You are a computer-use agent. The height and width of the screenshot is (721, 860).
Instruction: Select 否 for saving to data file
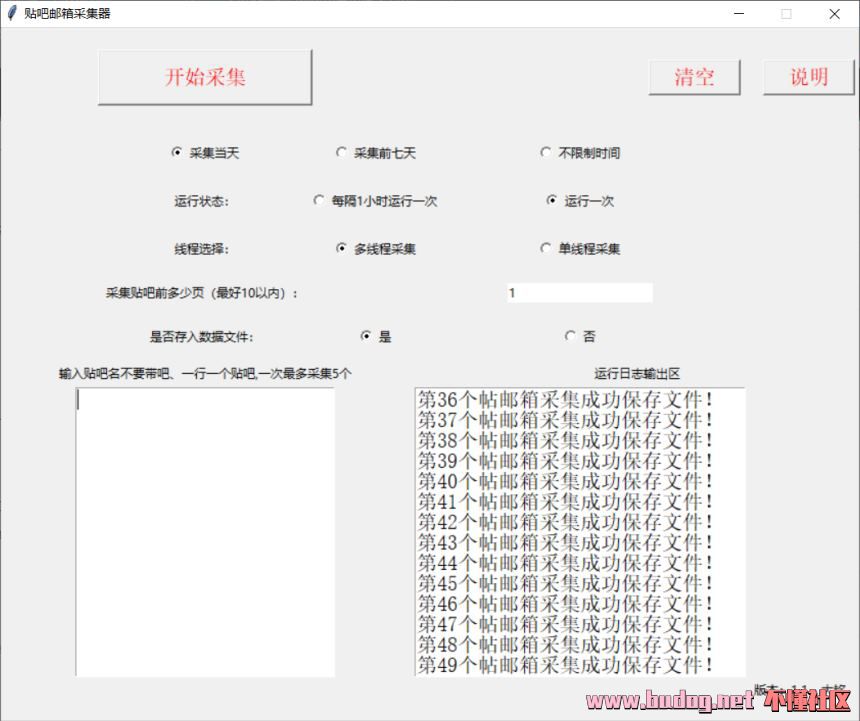pos(571,337)
